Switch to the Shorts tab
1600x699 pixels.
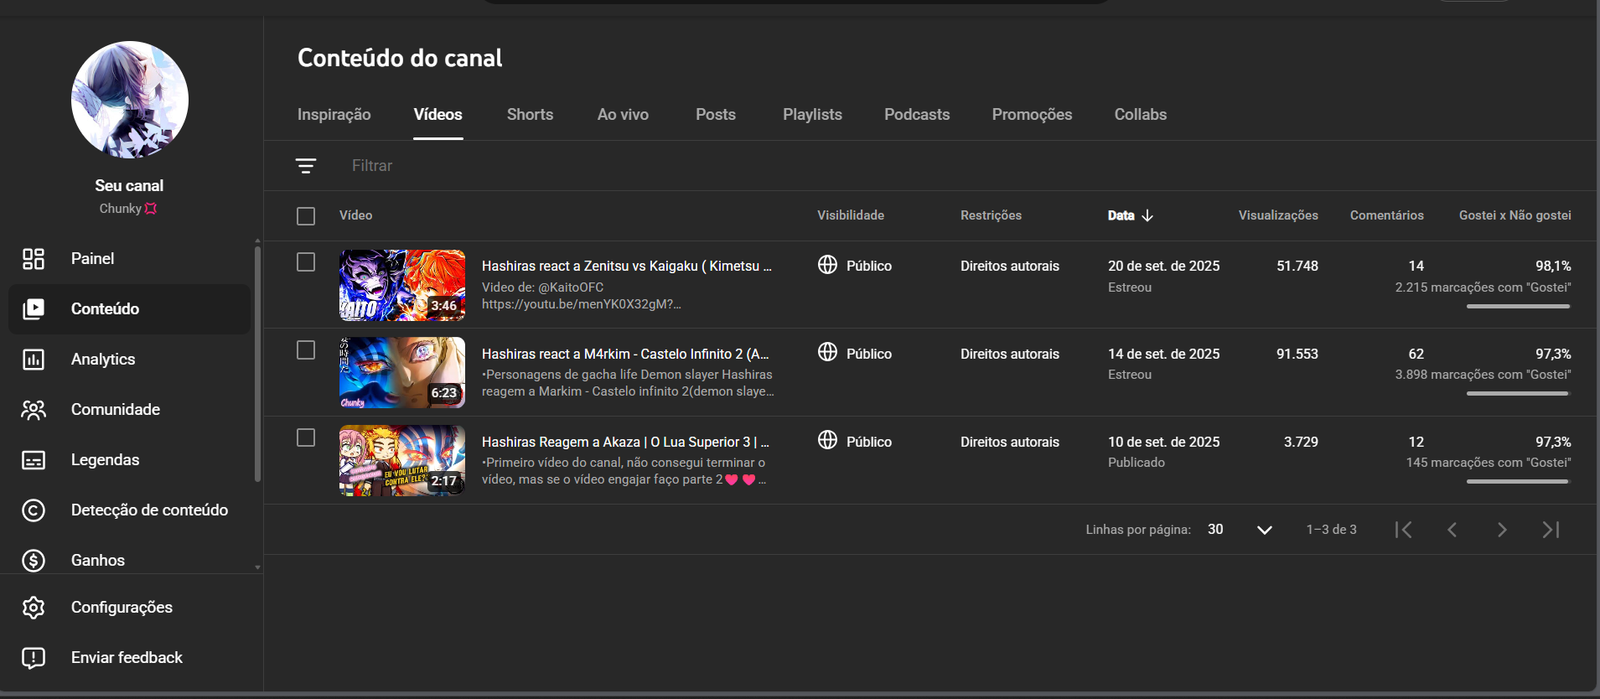point(530,115)
